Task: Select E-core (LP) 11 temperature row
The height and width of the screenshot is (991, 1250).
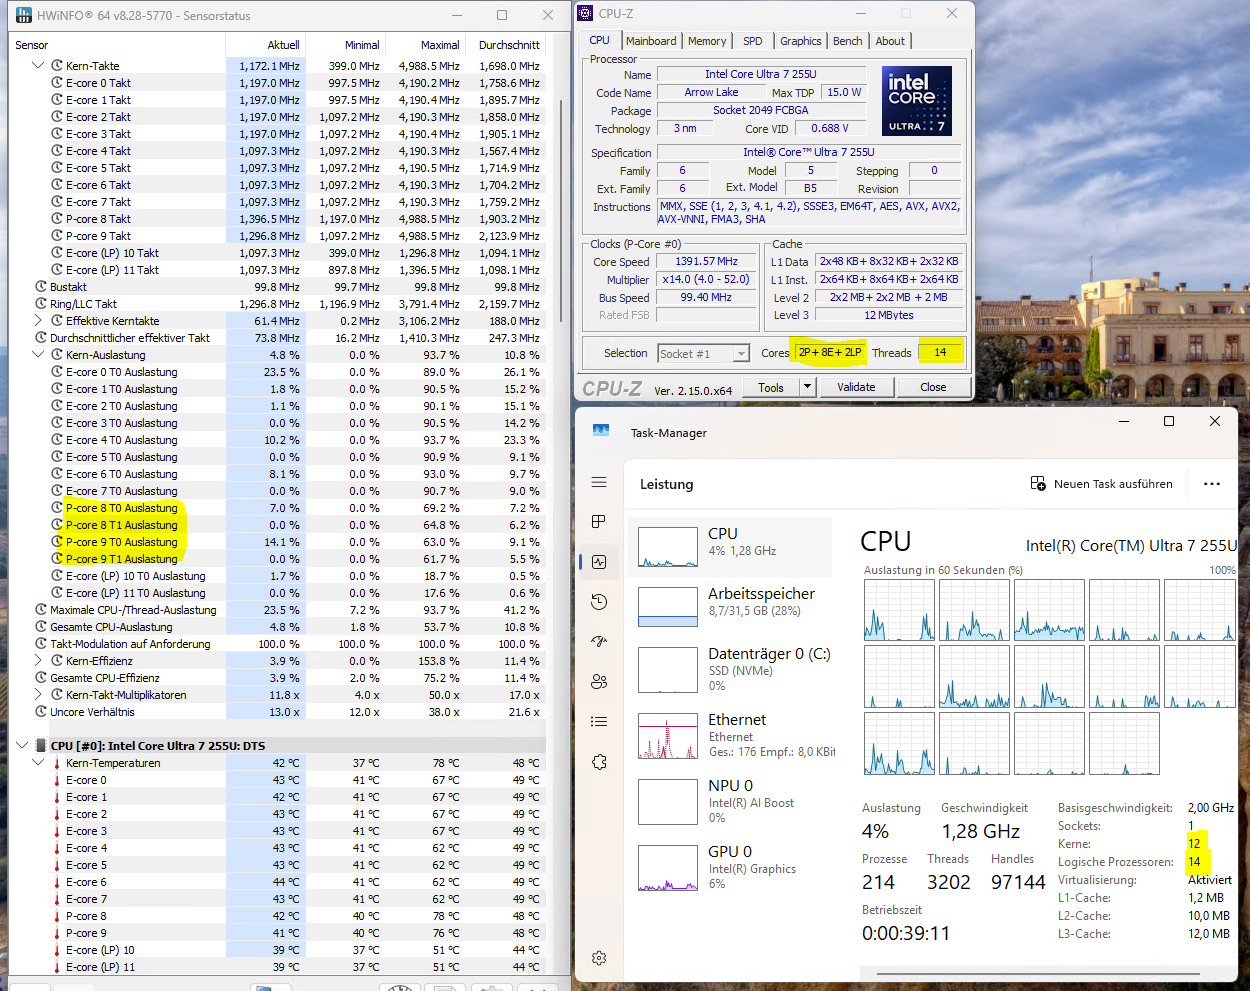Action: coord(278,967)
